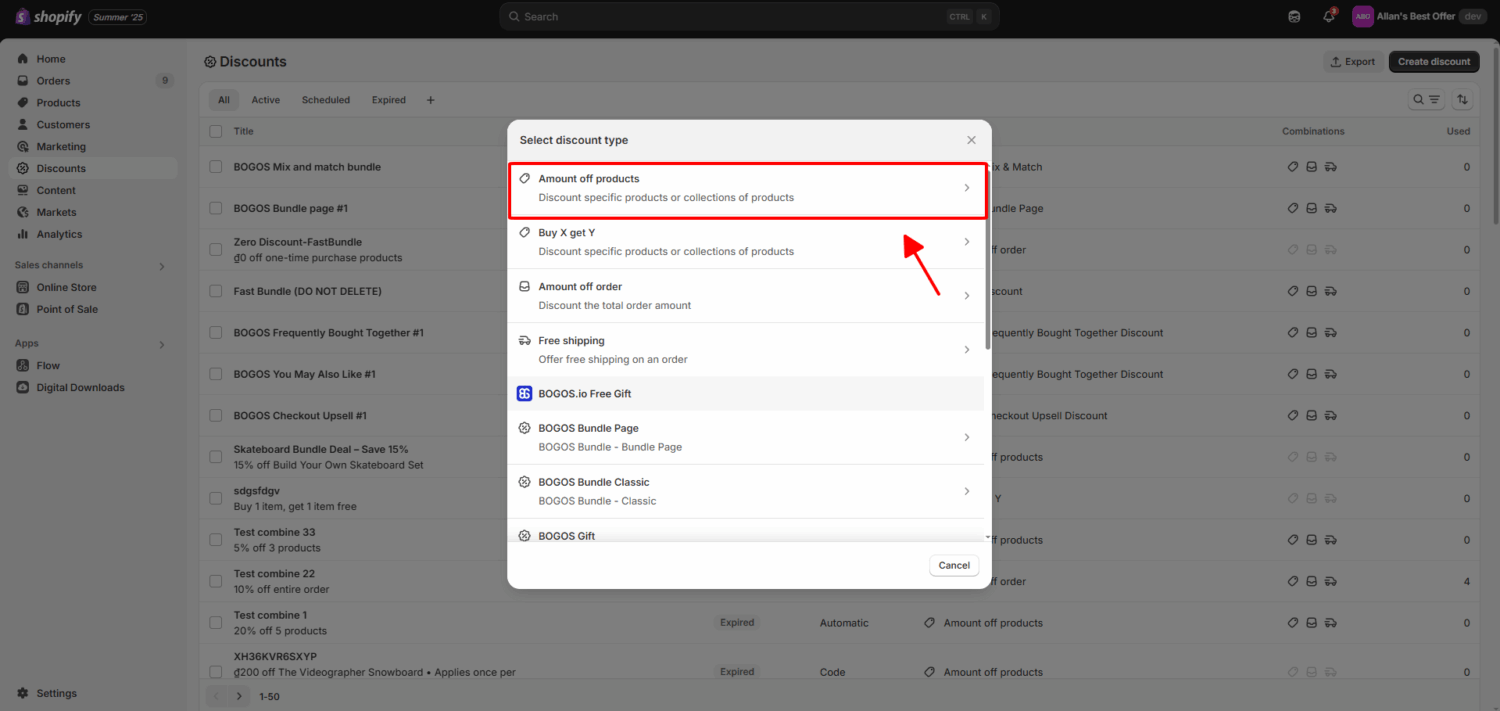Switch to the Expired tab
Screen dimensions: 1500x711
click(389, 100)
